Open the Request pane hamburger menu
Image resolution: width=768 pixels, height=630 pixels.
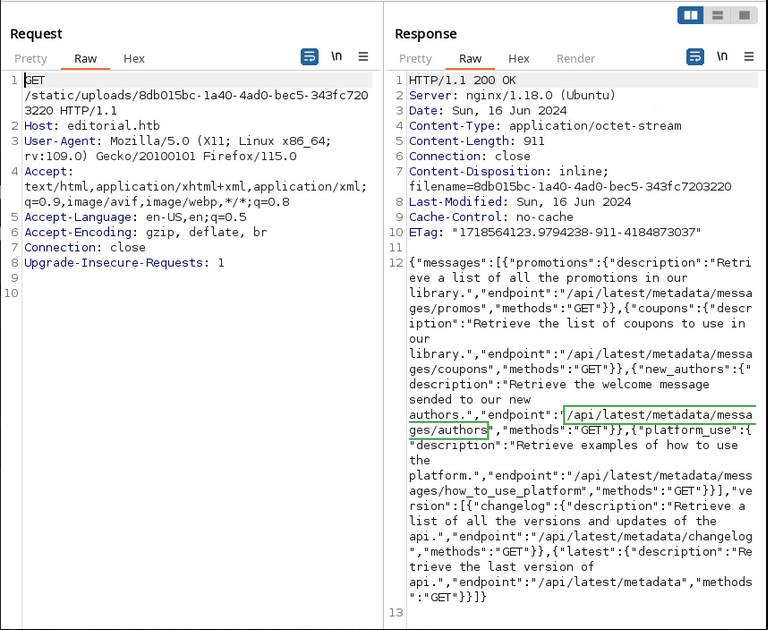[363, 57]
